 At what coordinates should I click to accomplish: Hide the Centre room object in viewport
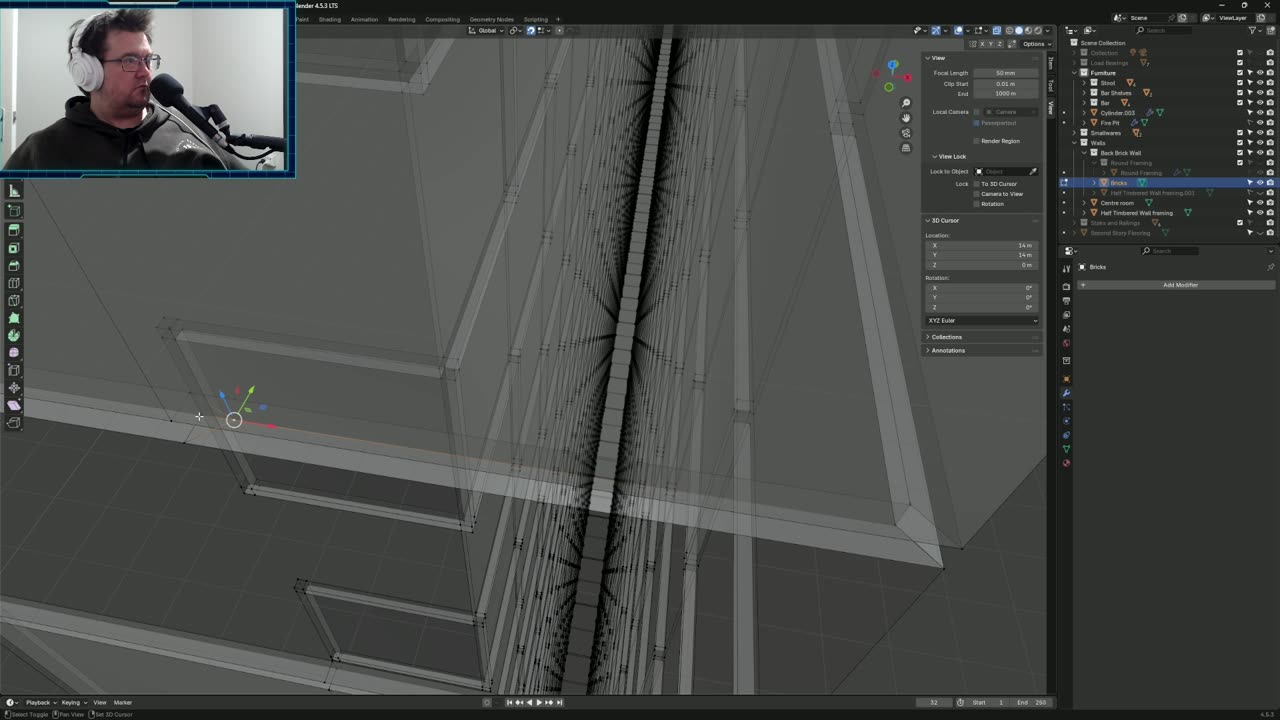click(x=1260, y=203)
